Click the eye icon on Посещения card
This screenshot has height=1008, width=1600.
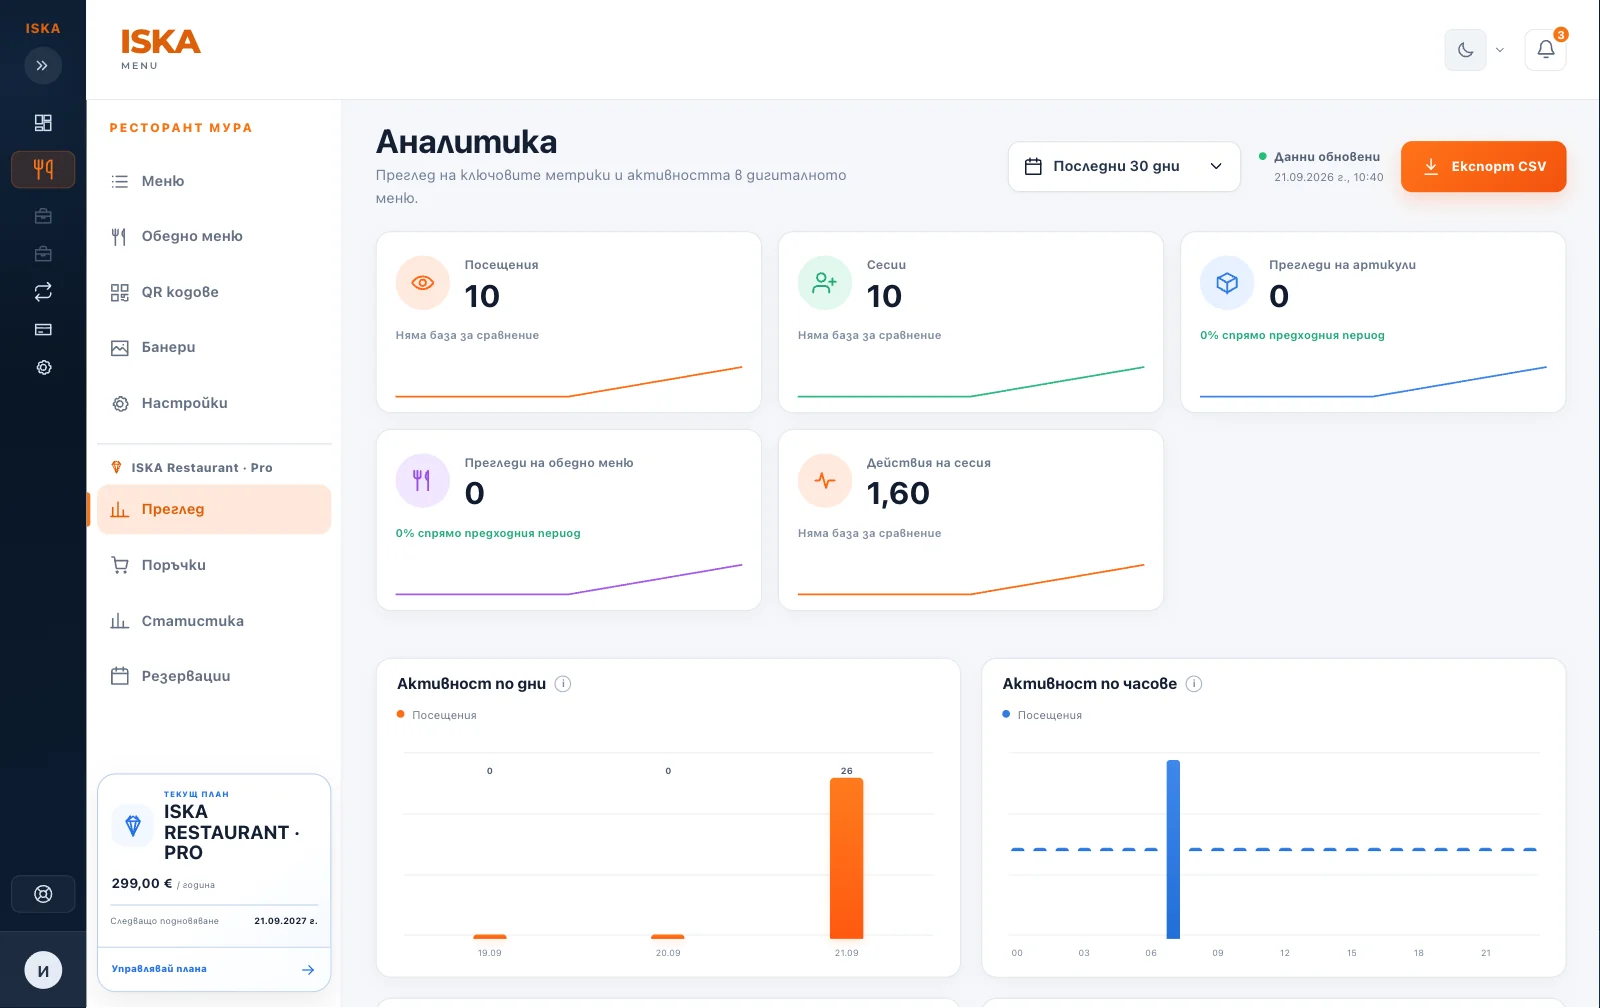coord(423,283)
